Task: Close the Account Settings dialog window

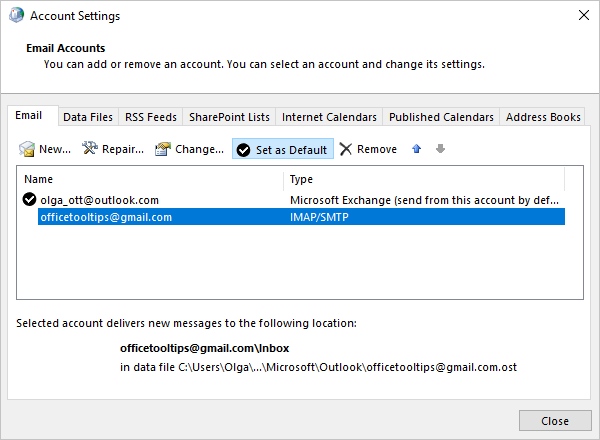Action: [584, 15]
